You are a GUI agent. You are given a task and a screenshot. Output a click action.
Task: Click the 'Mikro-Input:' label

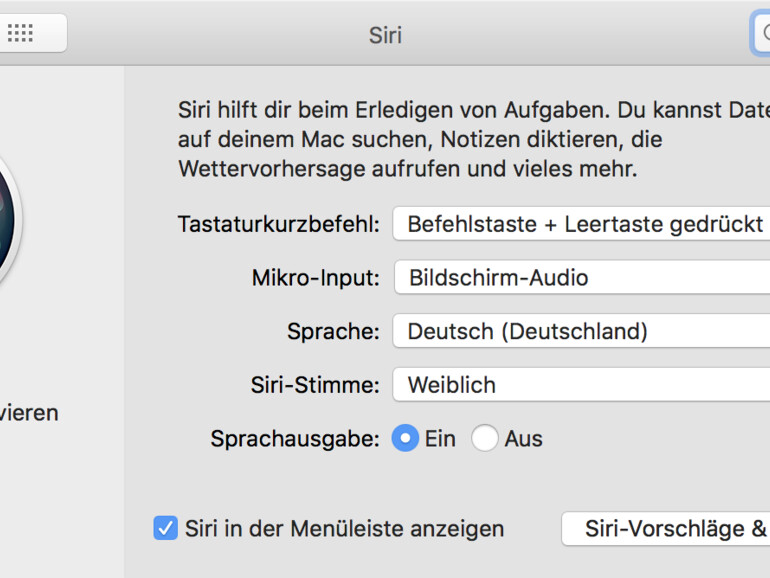[x=316, y=278]
